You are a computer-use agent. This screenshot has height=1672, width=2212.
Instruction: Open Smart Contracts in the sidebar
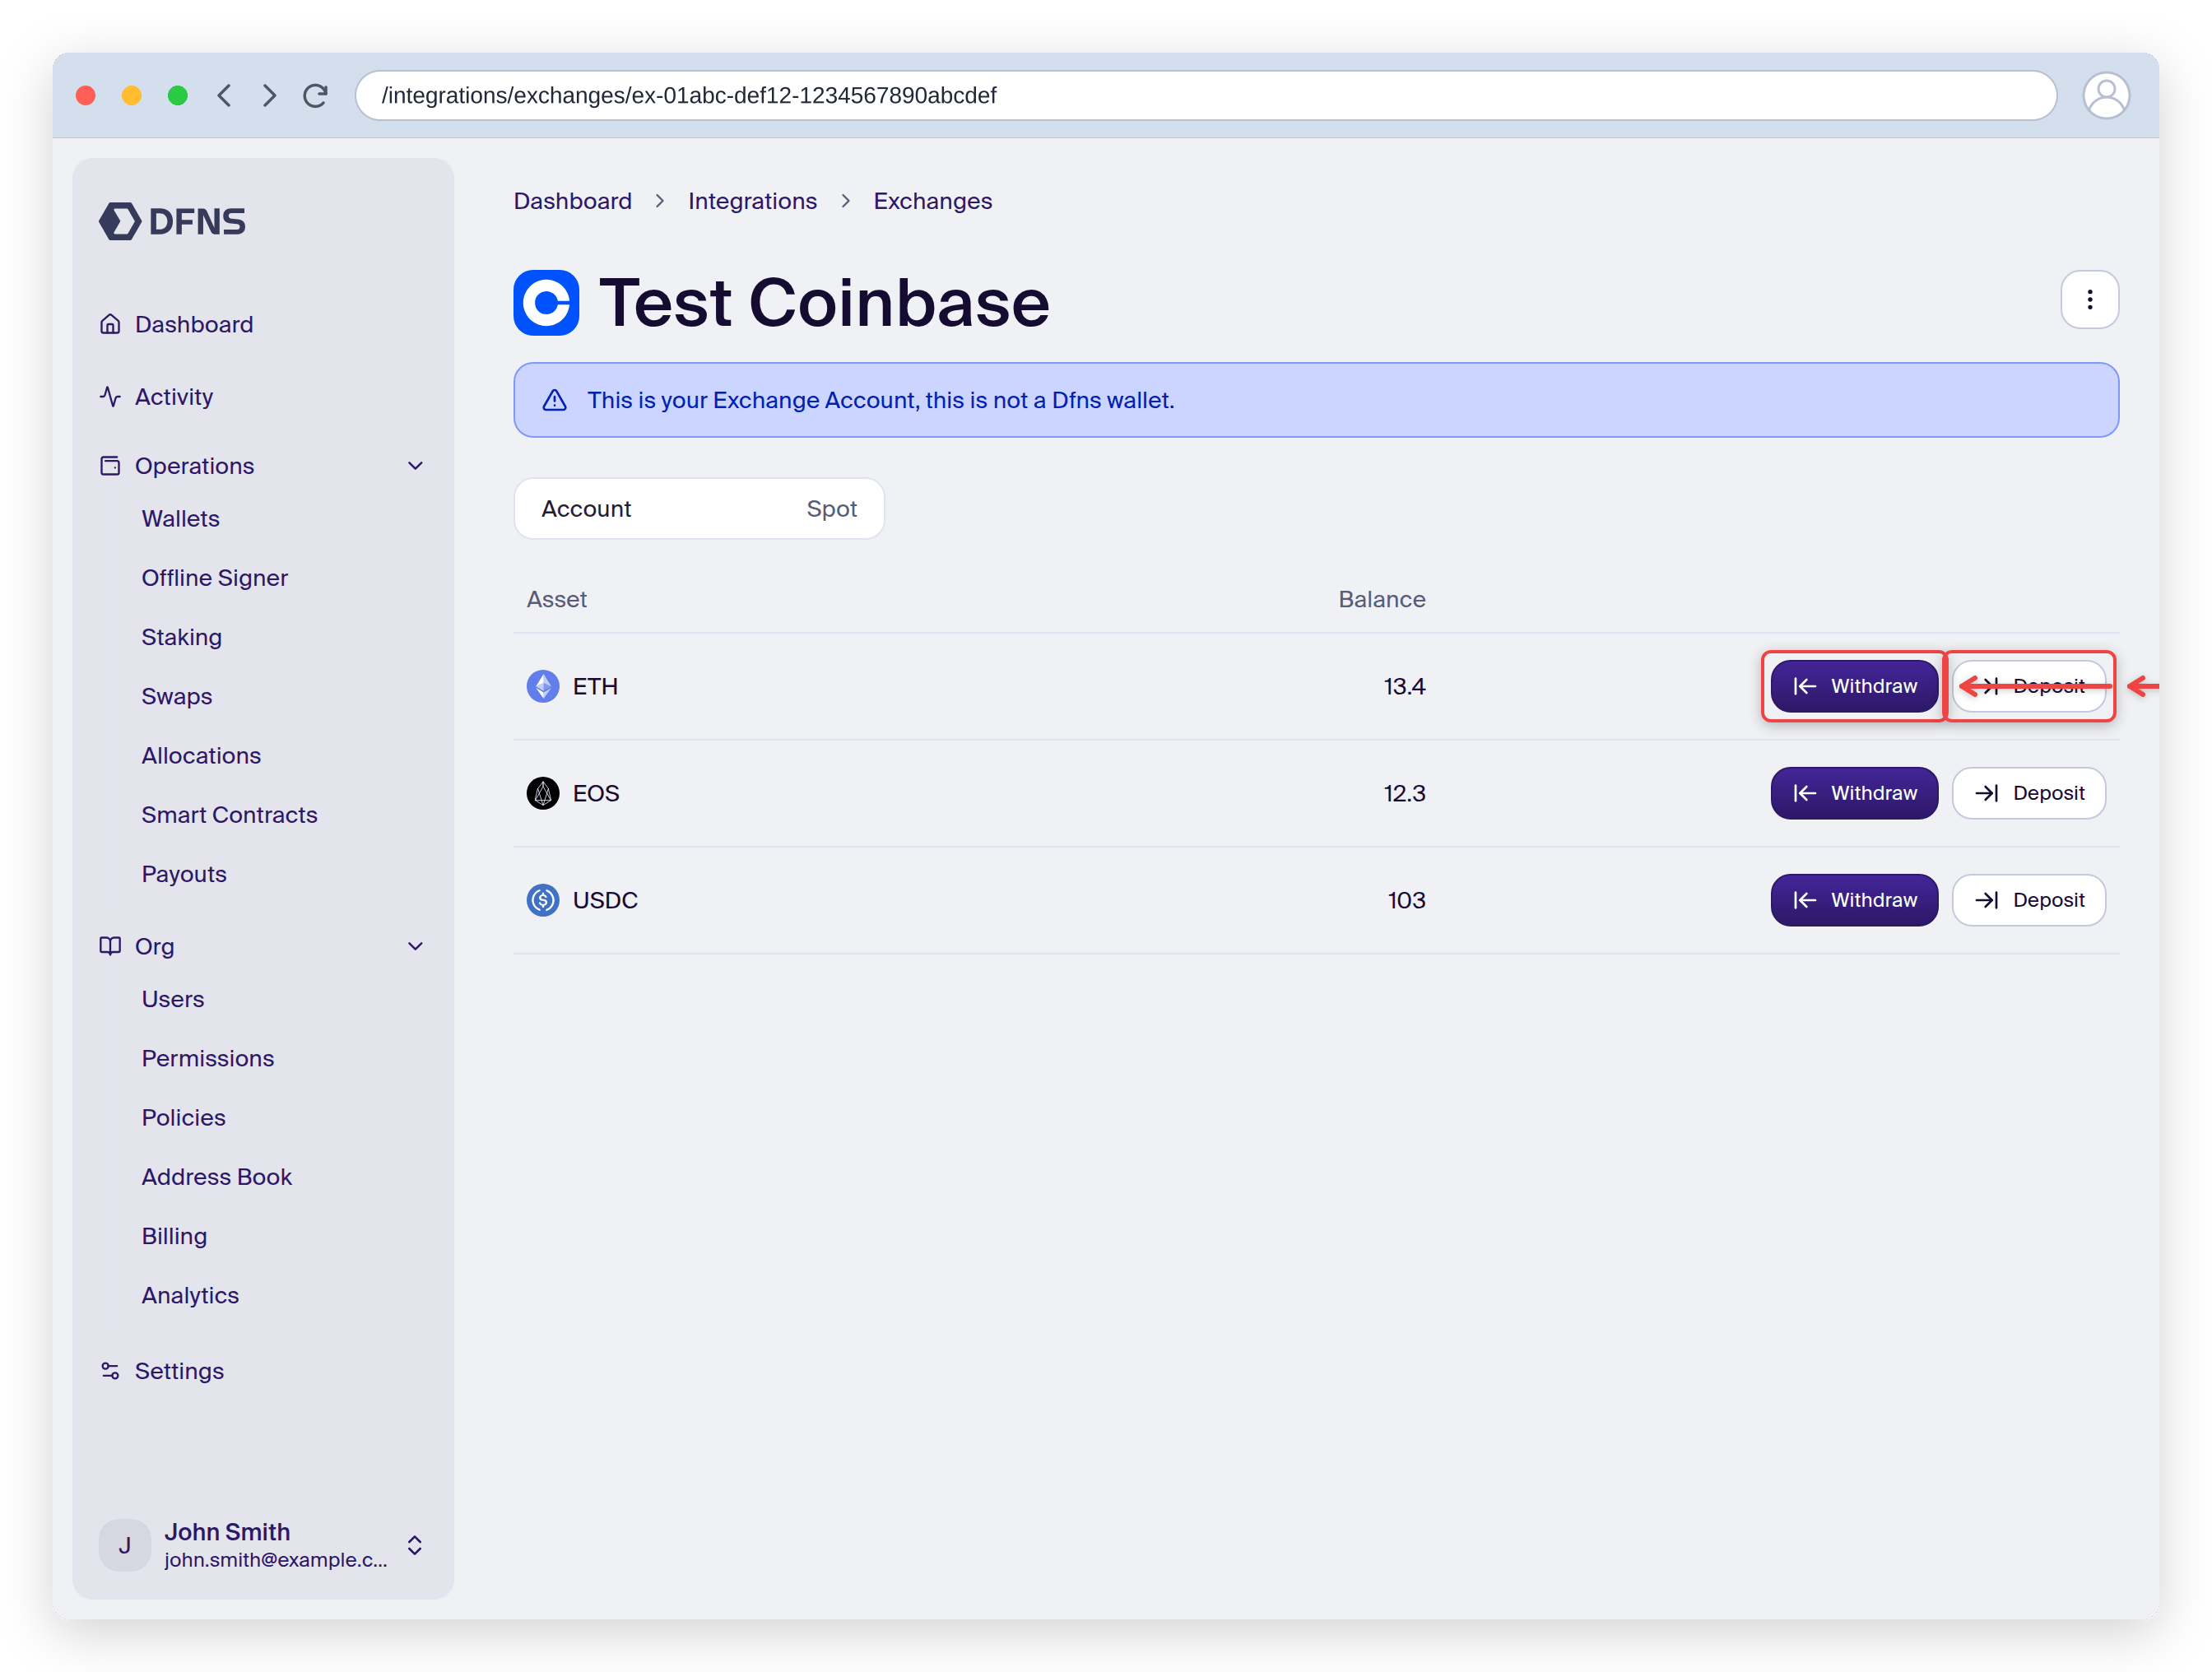(229, 815)
